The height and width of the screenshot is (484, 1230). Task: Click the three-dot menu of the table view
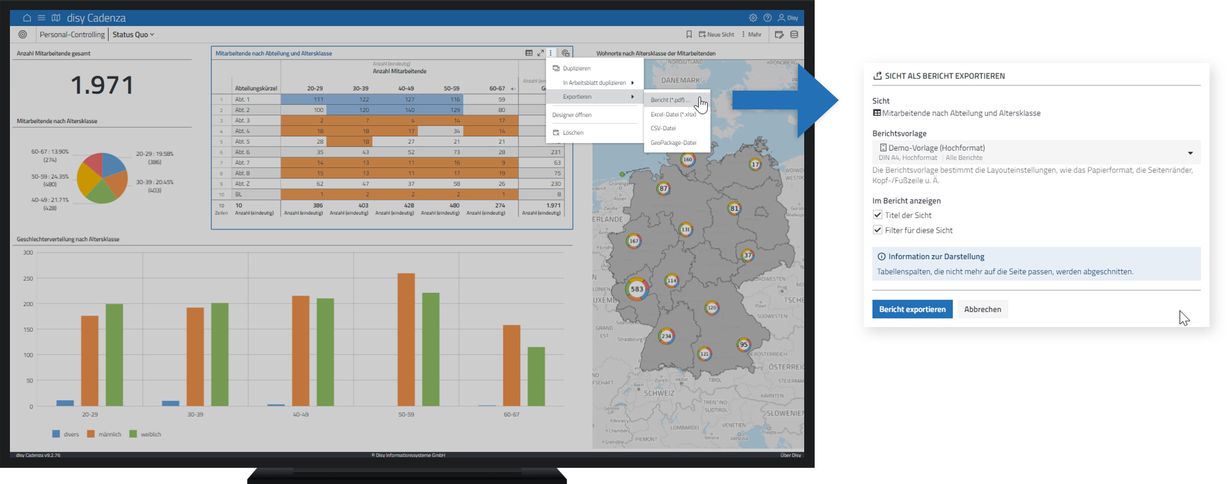(x=551, y=53)
